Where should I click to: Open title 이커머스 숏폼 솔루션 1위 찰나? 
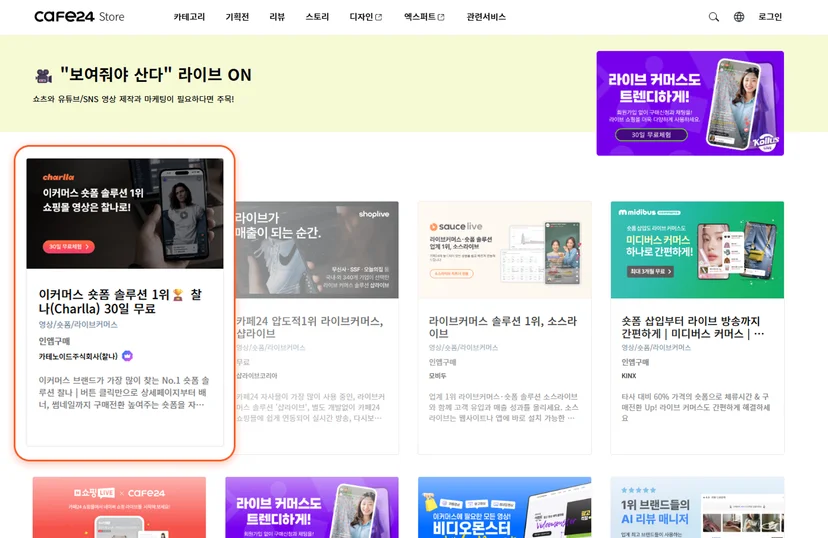[x=120, y=301]
